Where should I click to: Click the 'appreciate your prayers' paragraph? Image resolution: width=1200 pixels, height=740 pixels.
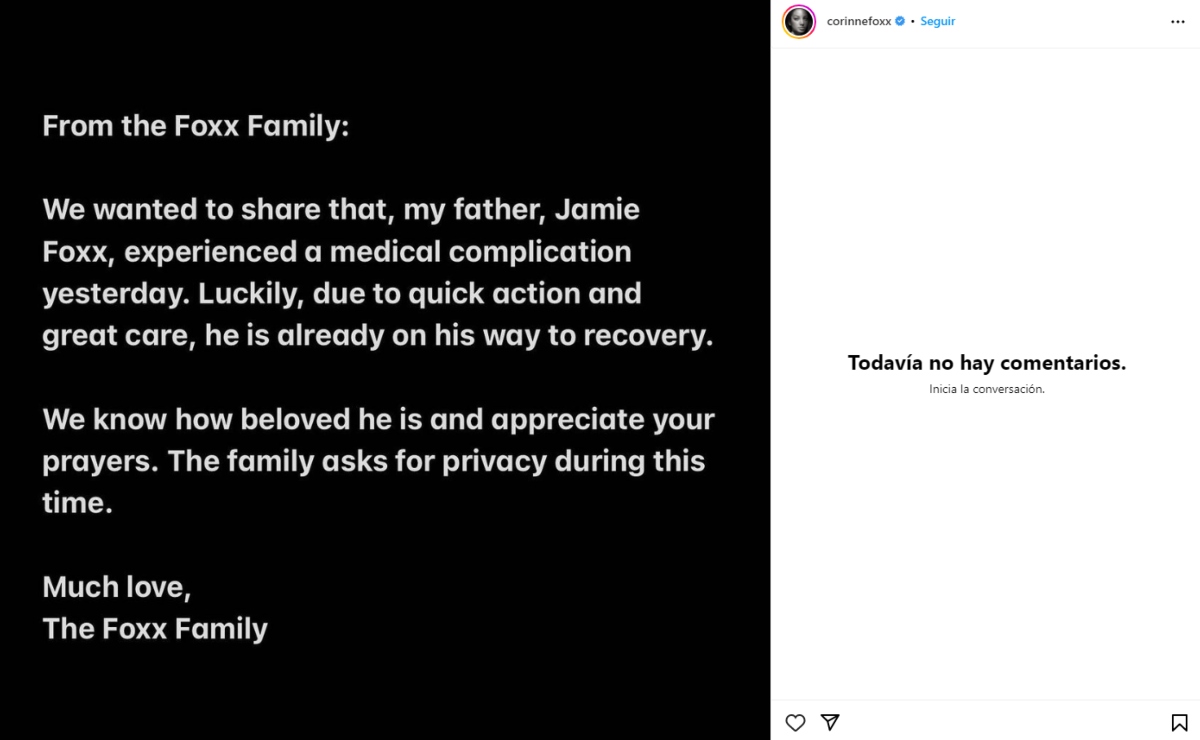pyautogui.click(x=378, y=461)
